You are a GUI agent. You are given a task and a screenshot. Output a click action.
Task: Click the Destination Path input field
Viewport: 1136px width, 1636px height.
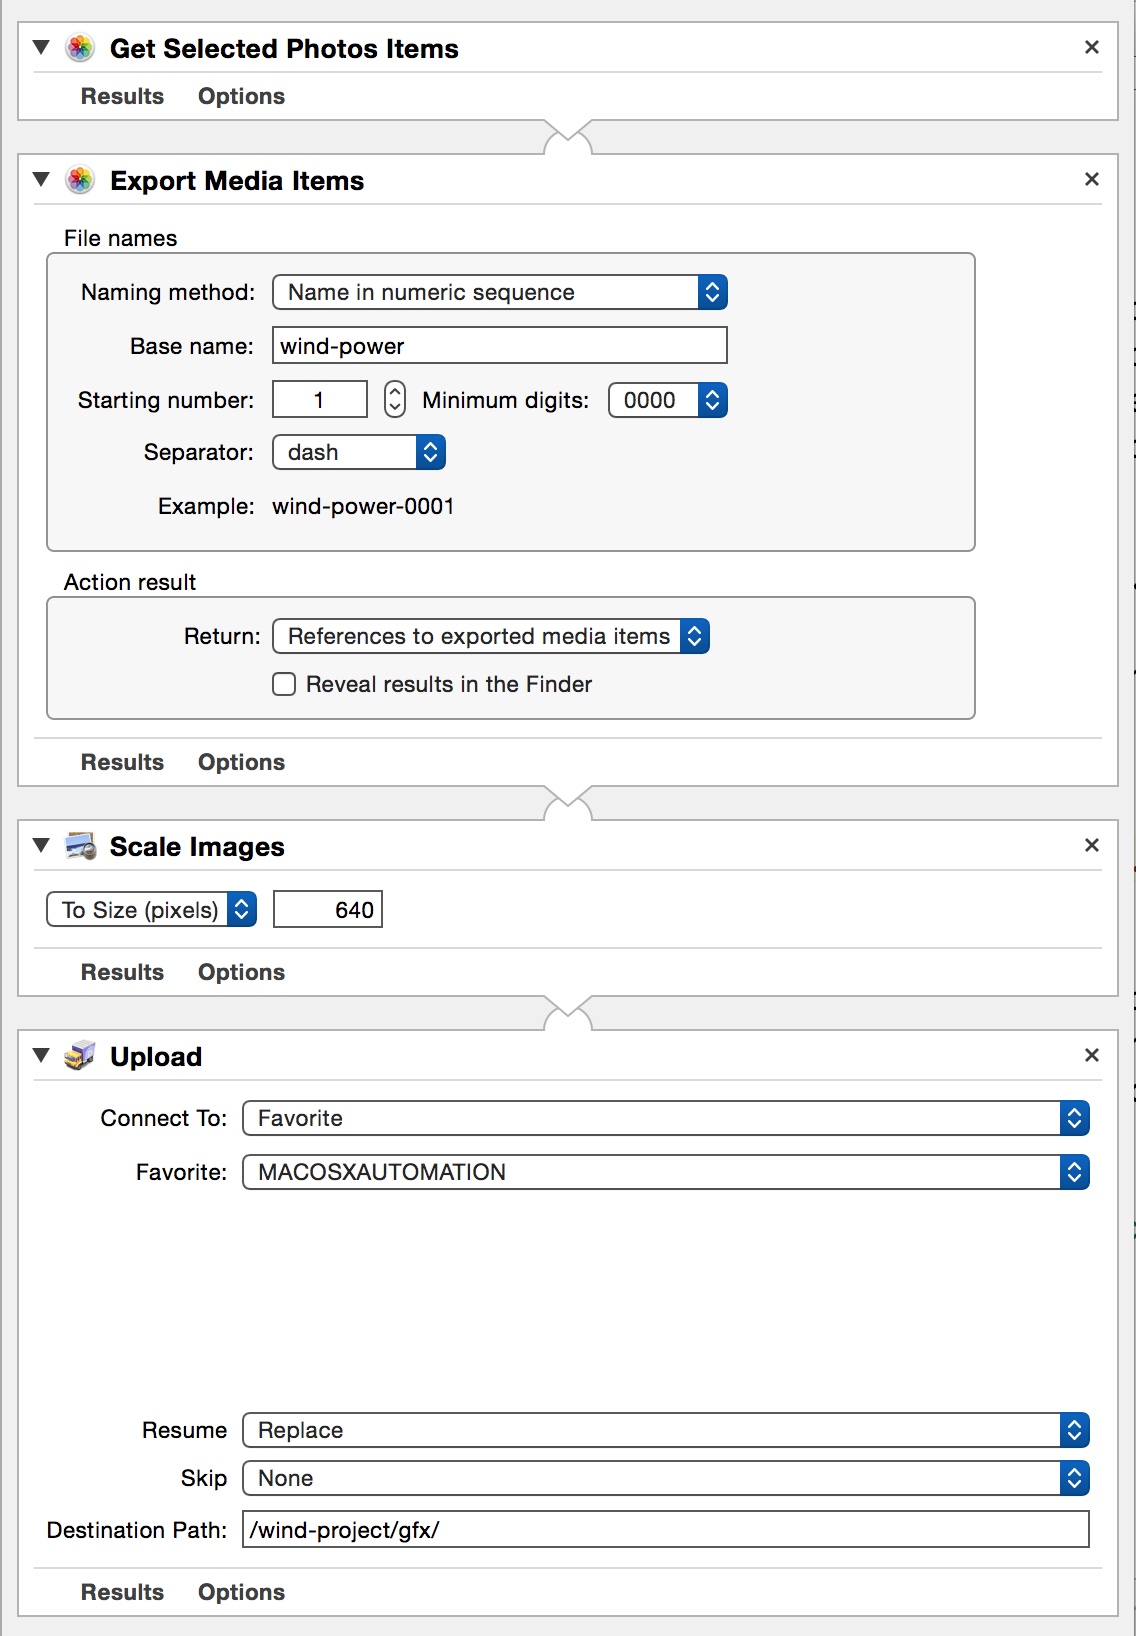(666, 1530)
